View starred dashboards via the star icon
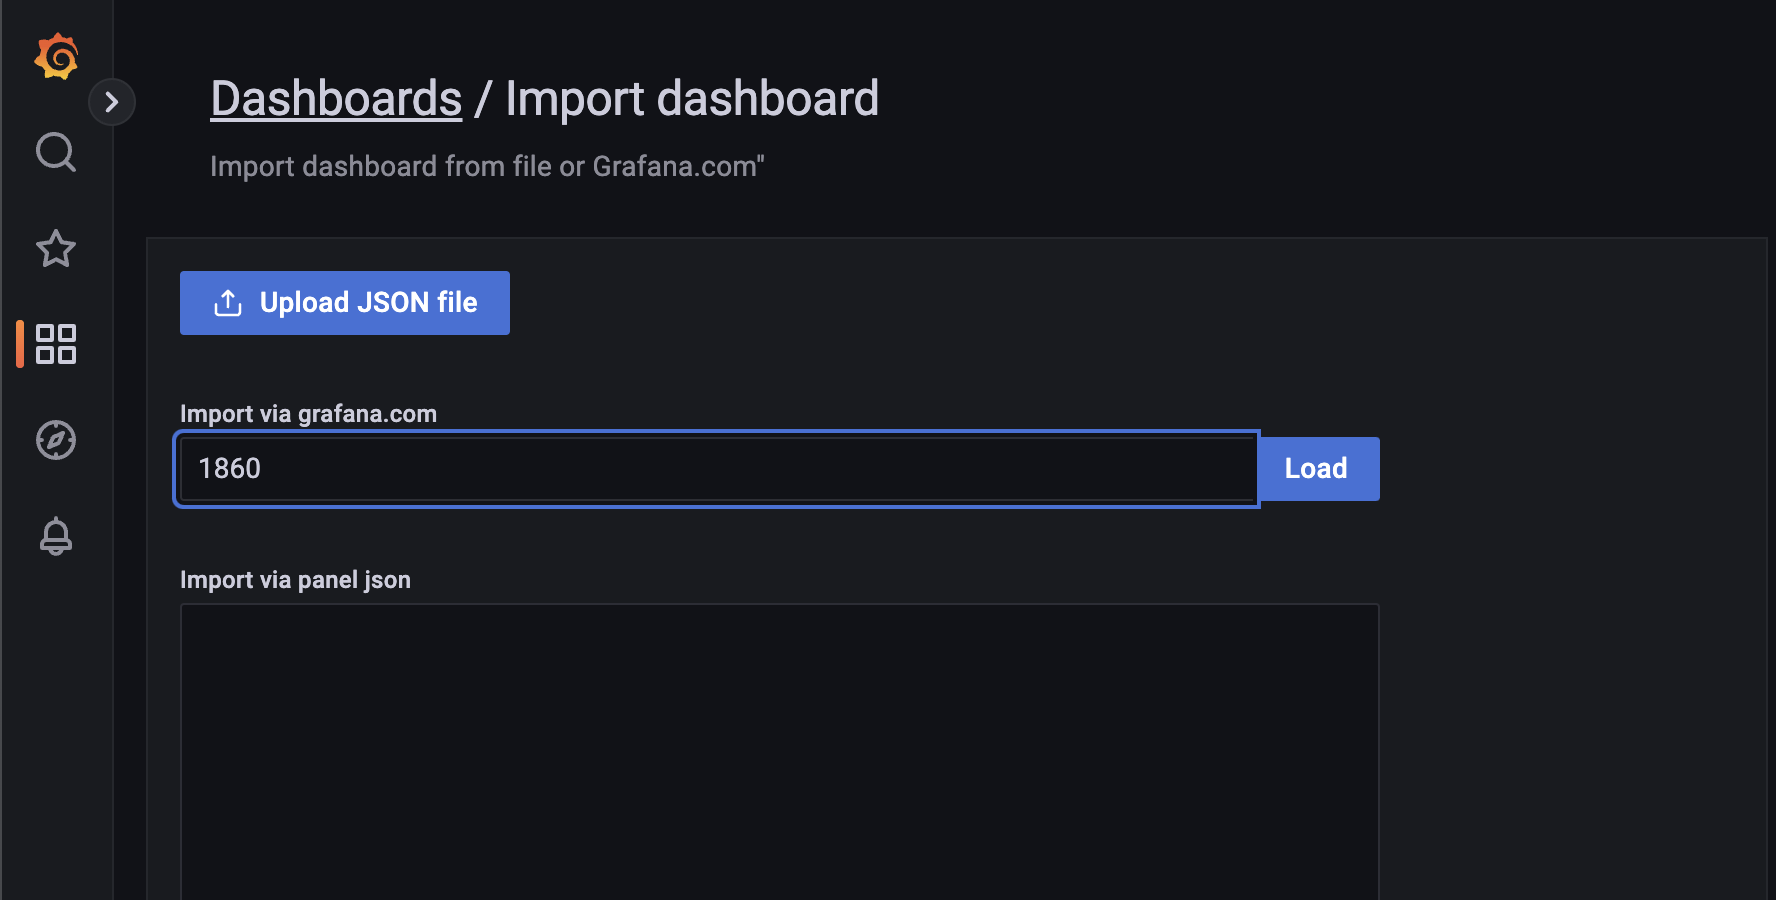The image size is (1776, 900). [56, 249]
